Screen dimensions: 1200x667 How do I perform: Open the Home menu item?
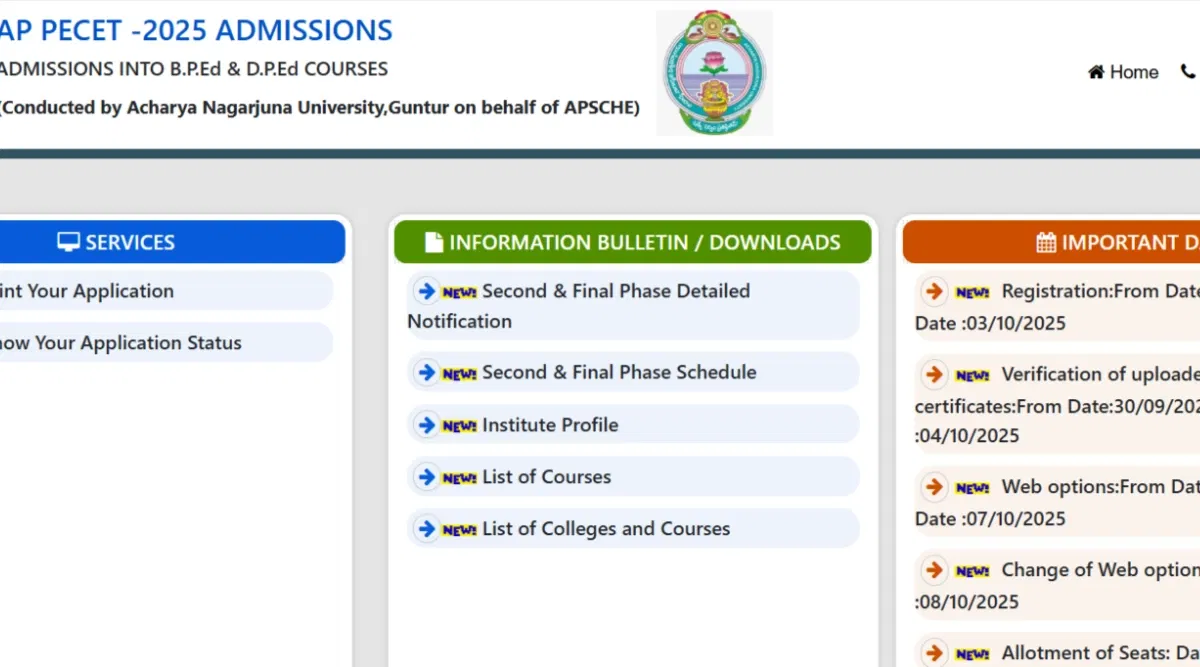[x=1133, y=72]
